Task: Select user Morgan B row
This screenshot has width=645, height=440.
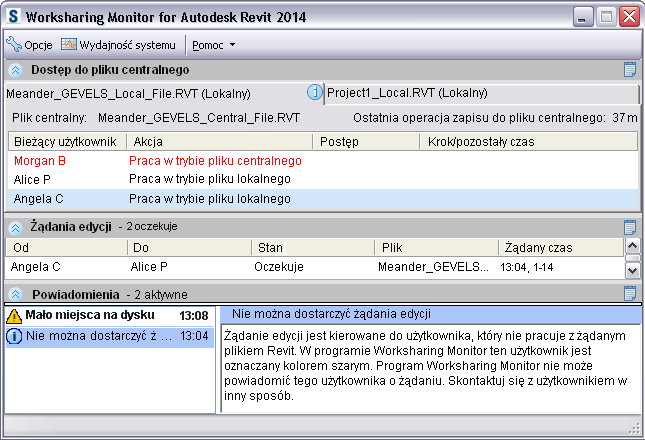Action: [x=323, y=161]
